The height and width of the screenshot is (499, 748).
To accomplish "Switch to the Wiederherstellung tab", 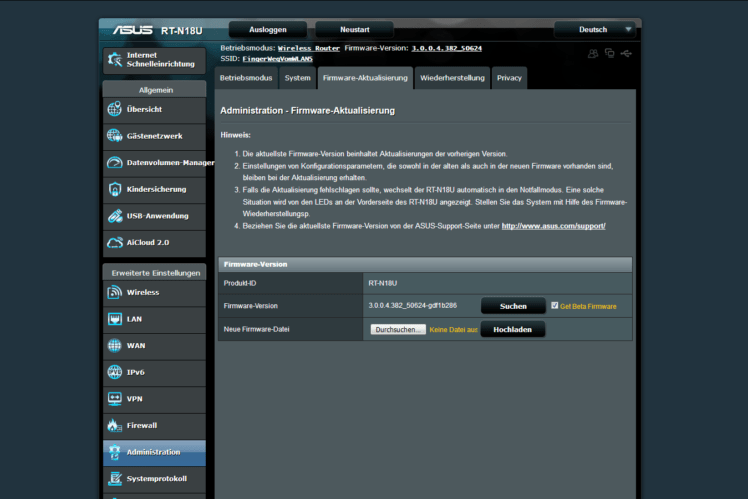I will point(452,78).
